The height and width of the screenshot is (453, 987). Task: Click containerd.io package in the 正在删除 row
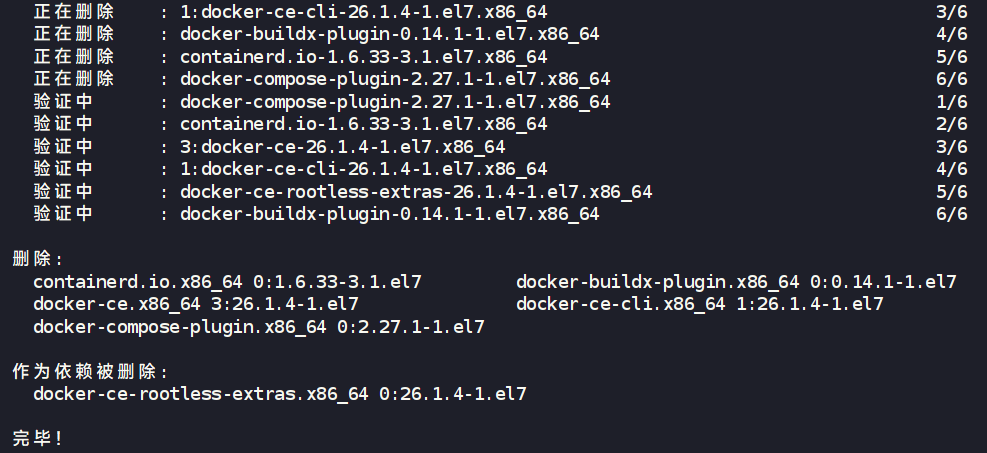pyautogui.click(x=363, y=57)
